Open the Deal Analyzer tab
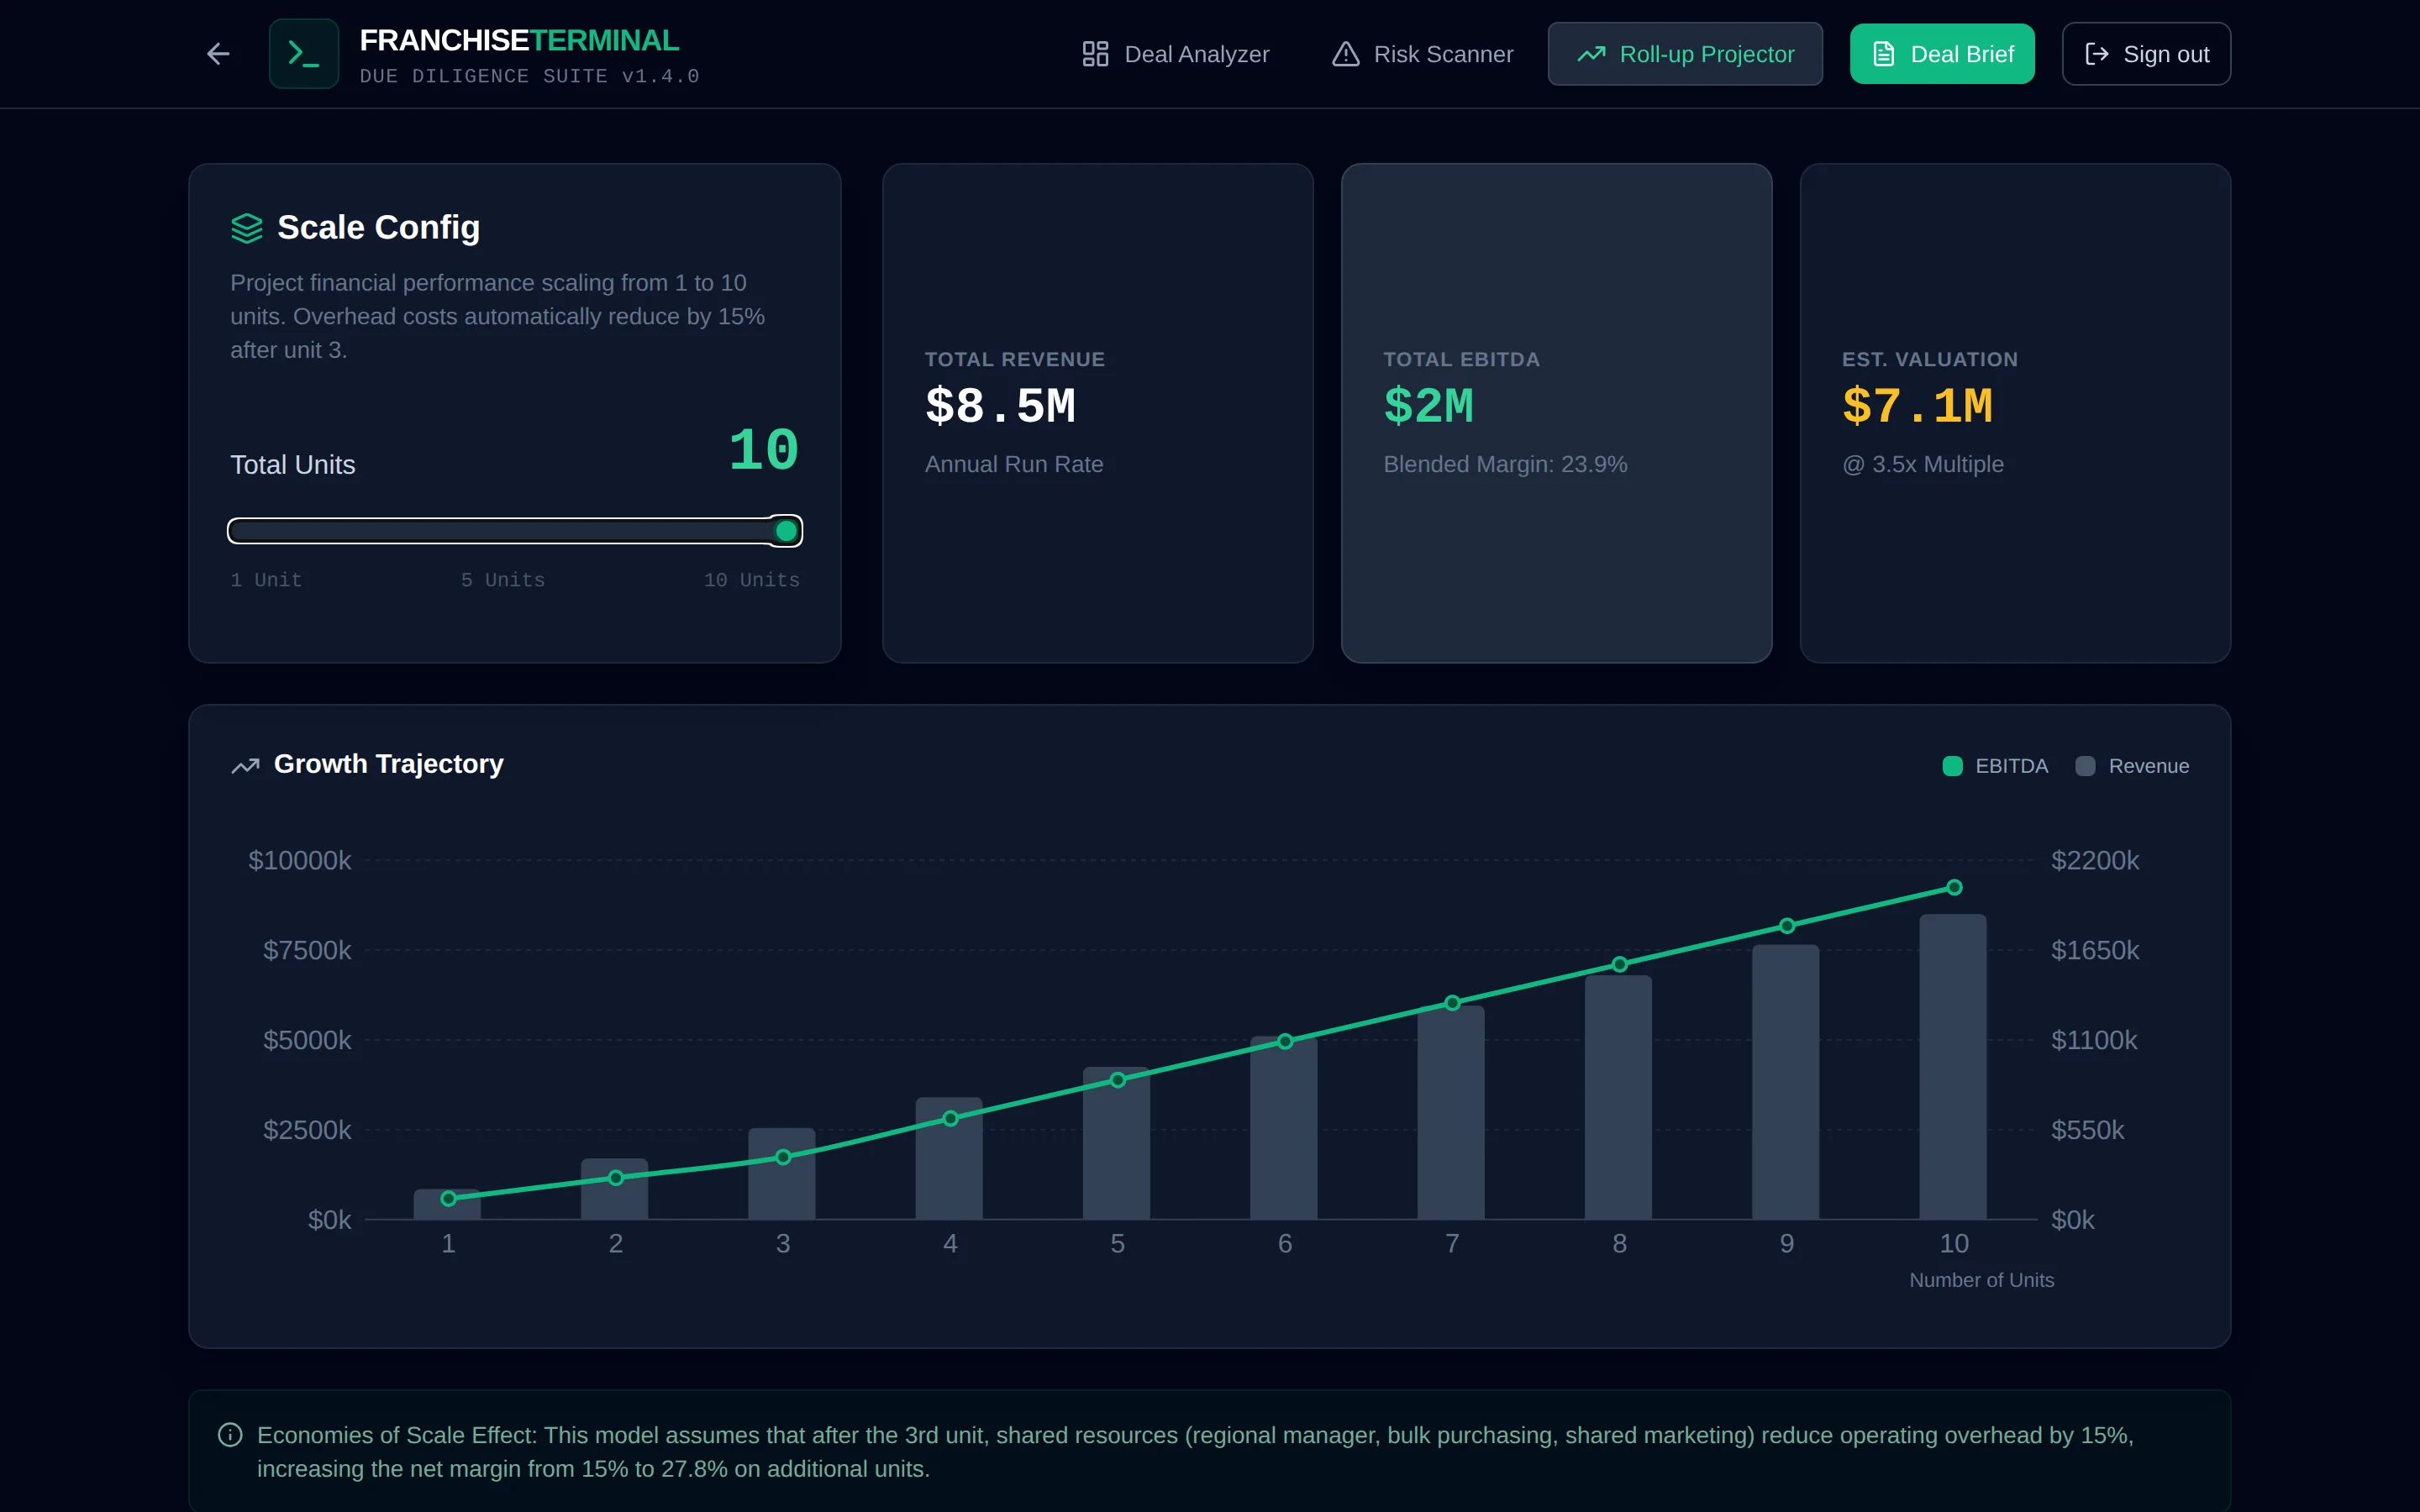Viewport: 2420px width, 1512px height. click(1176, 54)
